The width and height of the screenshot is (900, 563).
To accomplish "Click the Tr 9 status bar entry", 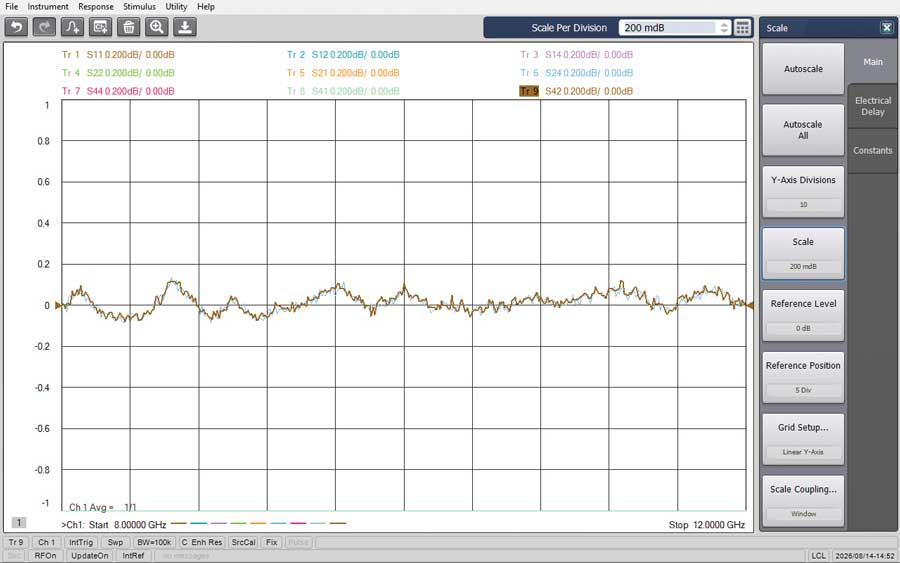I will pyautogui.click(x=16, y=542).
